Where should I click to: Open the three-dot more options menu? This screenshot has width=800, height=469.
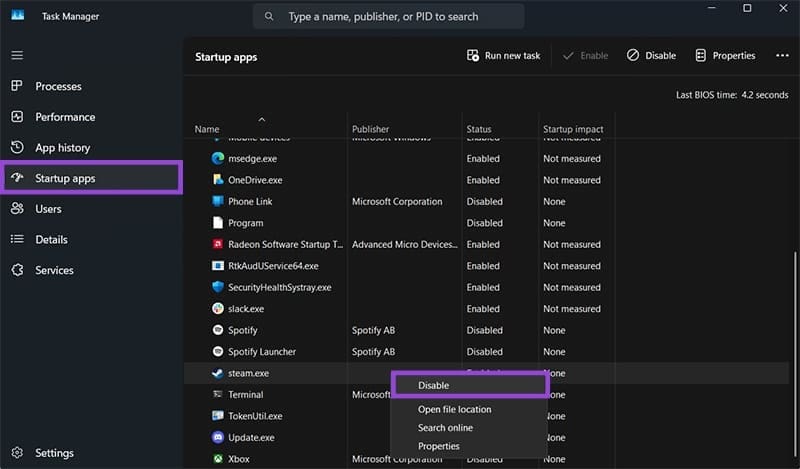pyautogui.click(x=782, y=56)
